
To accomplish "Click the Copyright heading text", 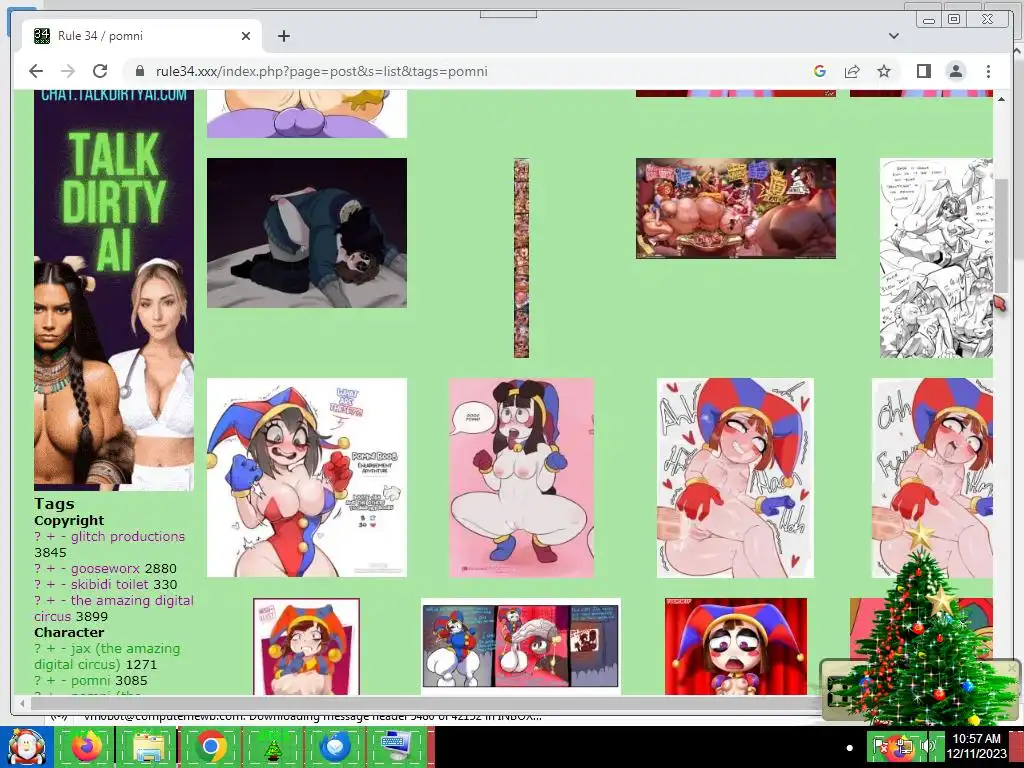I will (69, 520).
